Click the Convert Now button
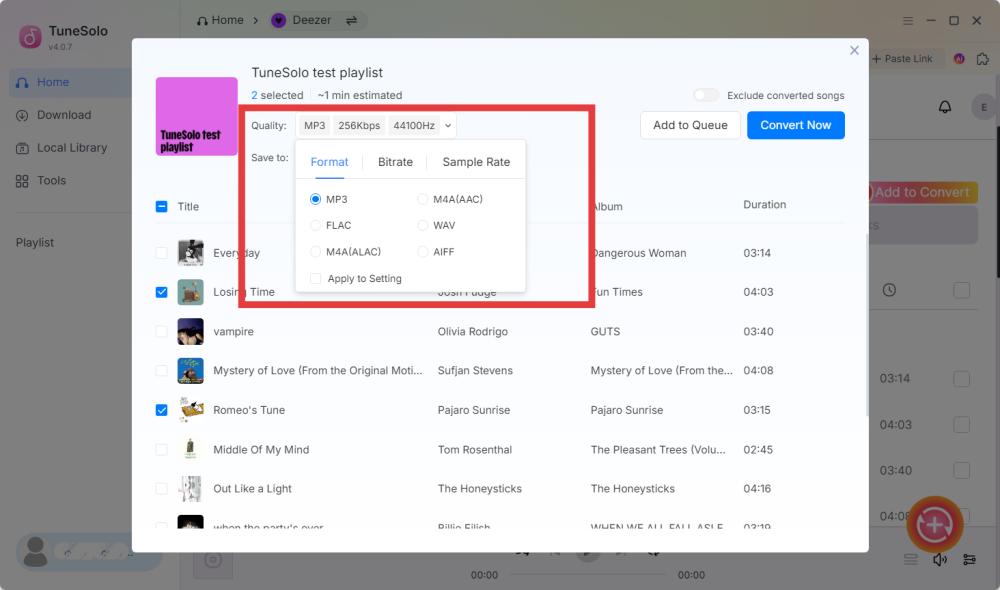This screenshot has height=590, width=1000. (795, 125)
